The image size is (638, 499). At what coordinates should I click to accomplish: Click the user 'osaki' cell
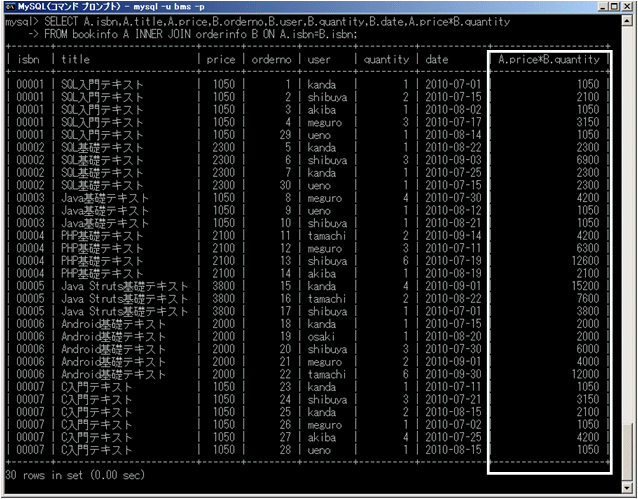pyautogui.click(x=321, y=336)
